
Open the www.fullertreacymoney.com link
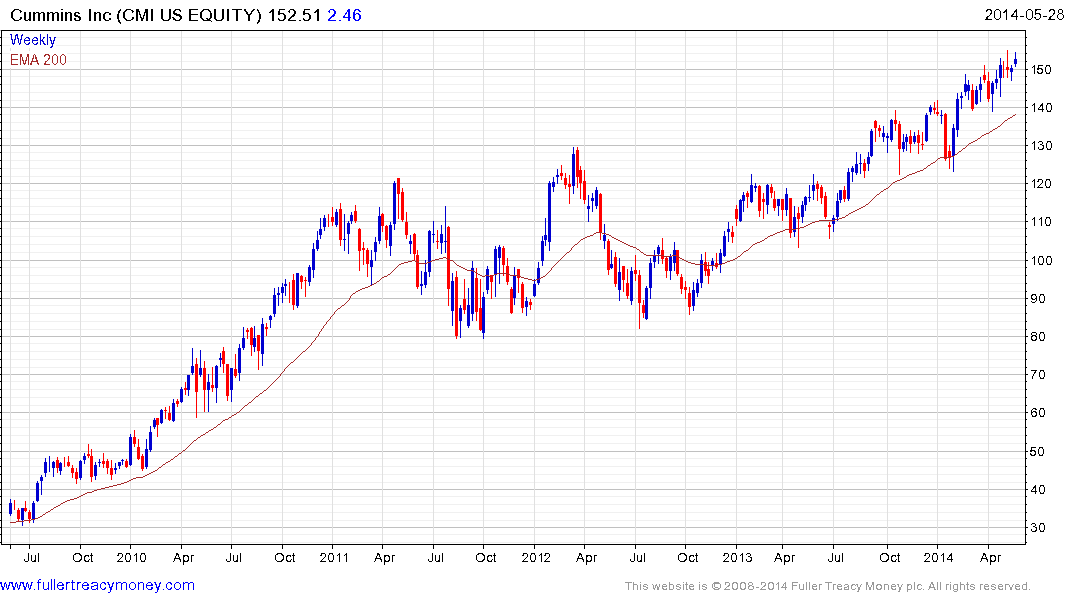click(97, 586)
